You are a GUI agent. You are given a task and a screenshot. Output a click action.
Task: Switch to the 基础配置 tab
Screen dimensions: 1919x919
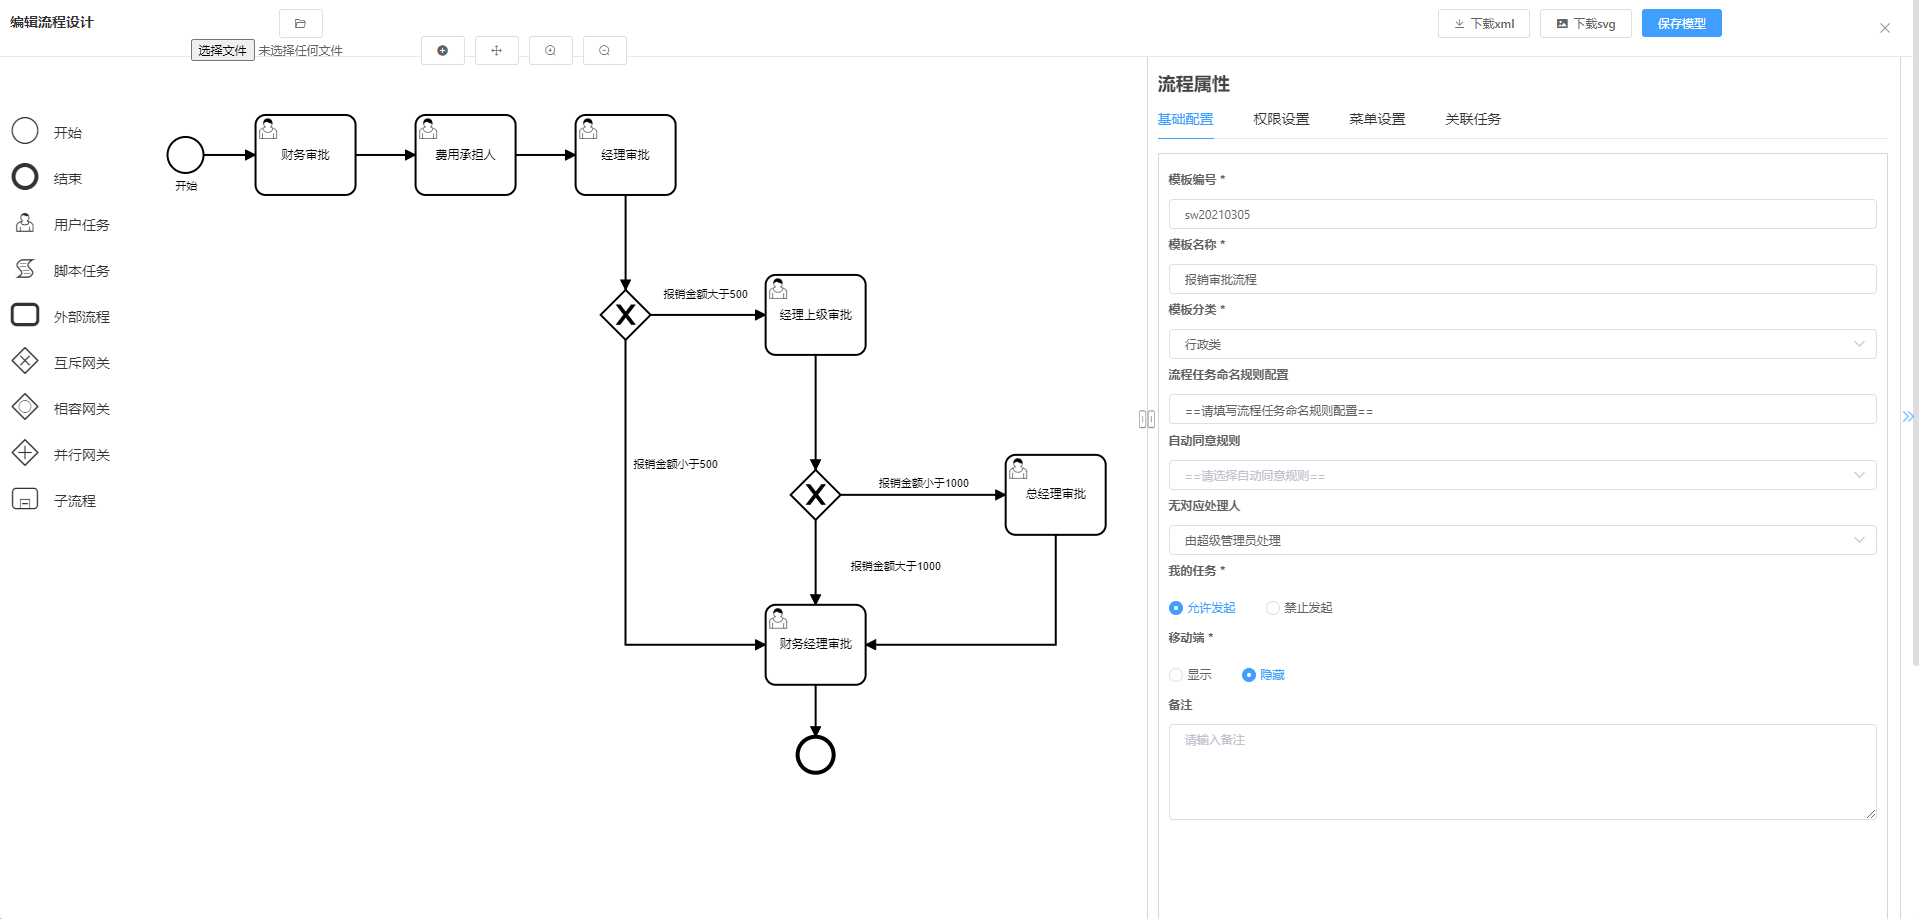click(x=1185, y=119)
